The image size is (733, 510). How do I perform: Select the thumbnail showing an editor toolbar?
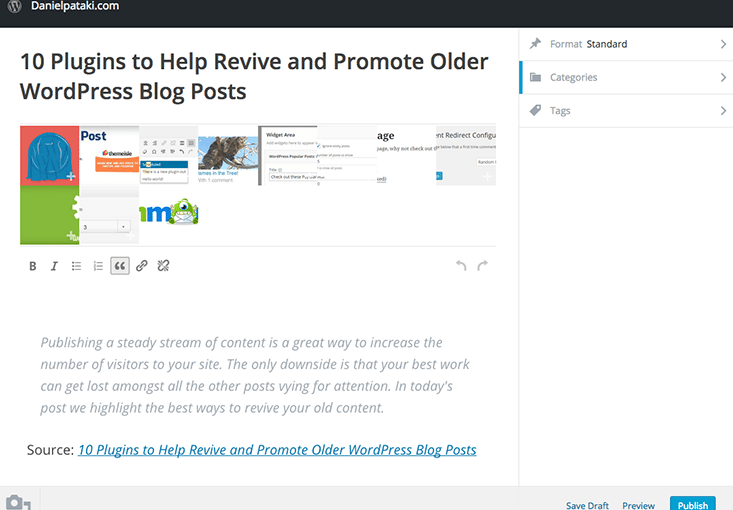(x=168, y=156)
